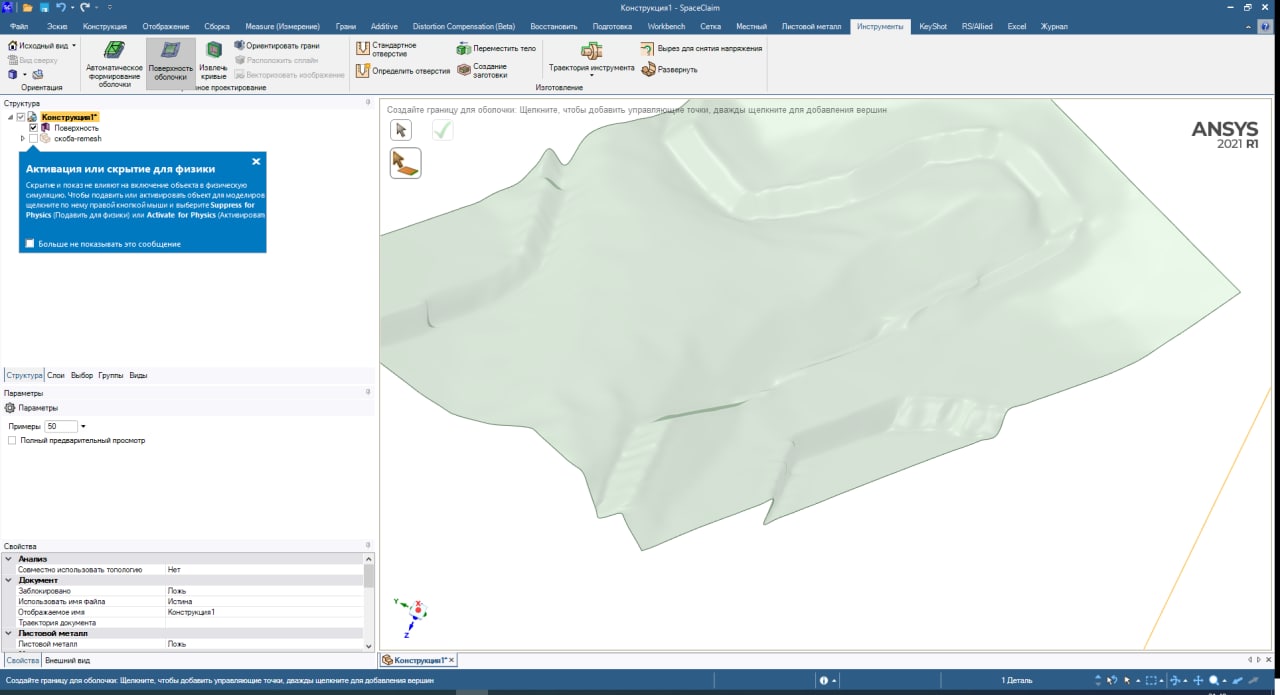This screenshot has width=1280, height=695.
Task: Click the open folder icon in title bar
Action: tap(28, 7)
